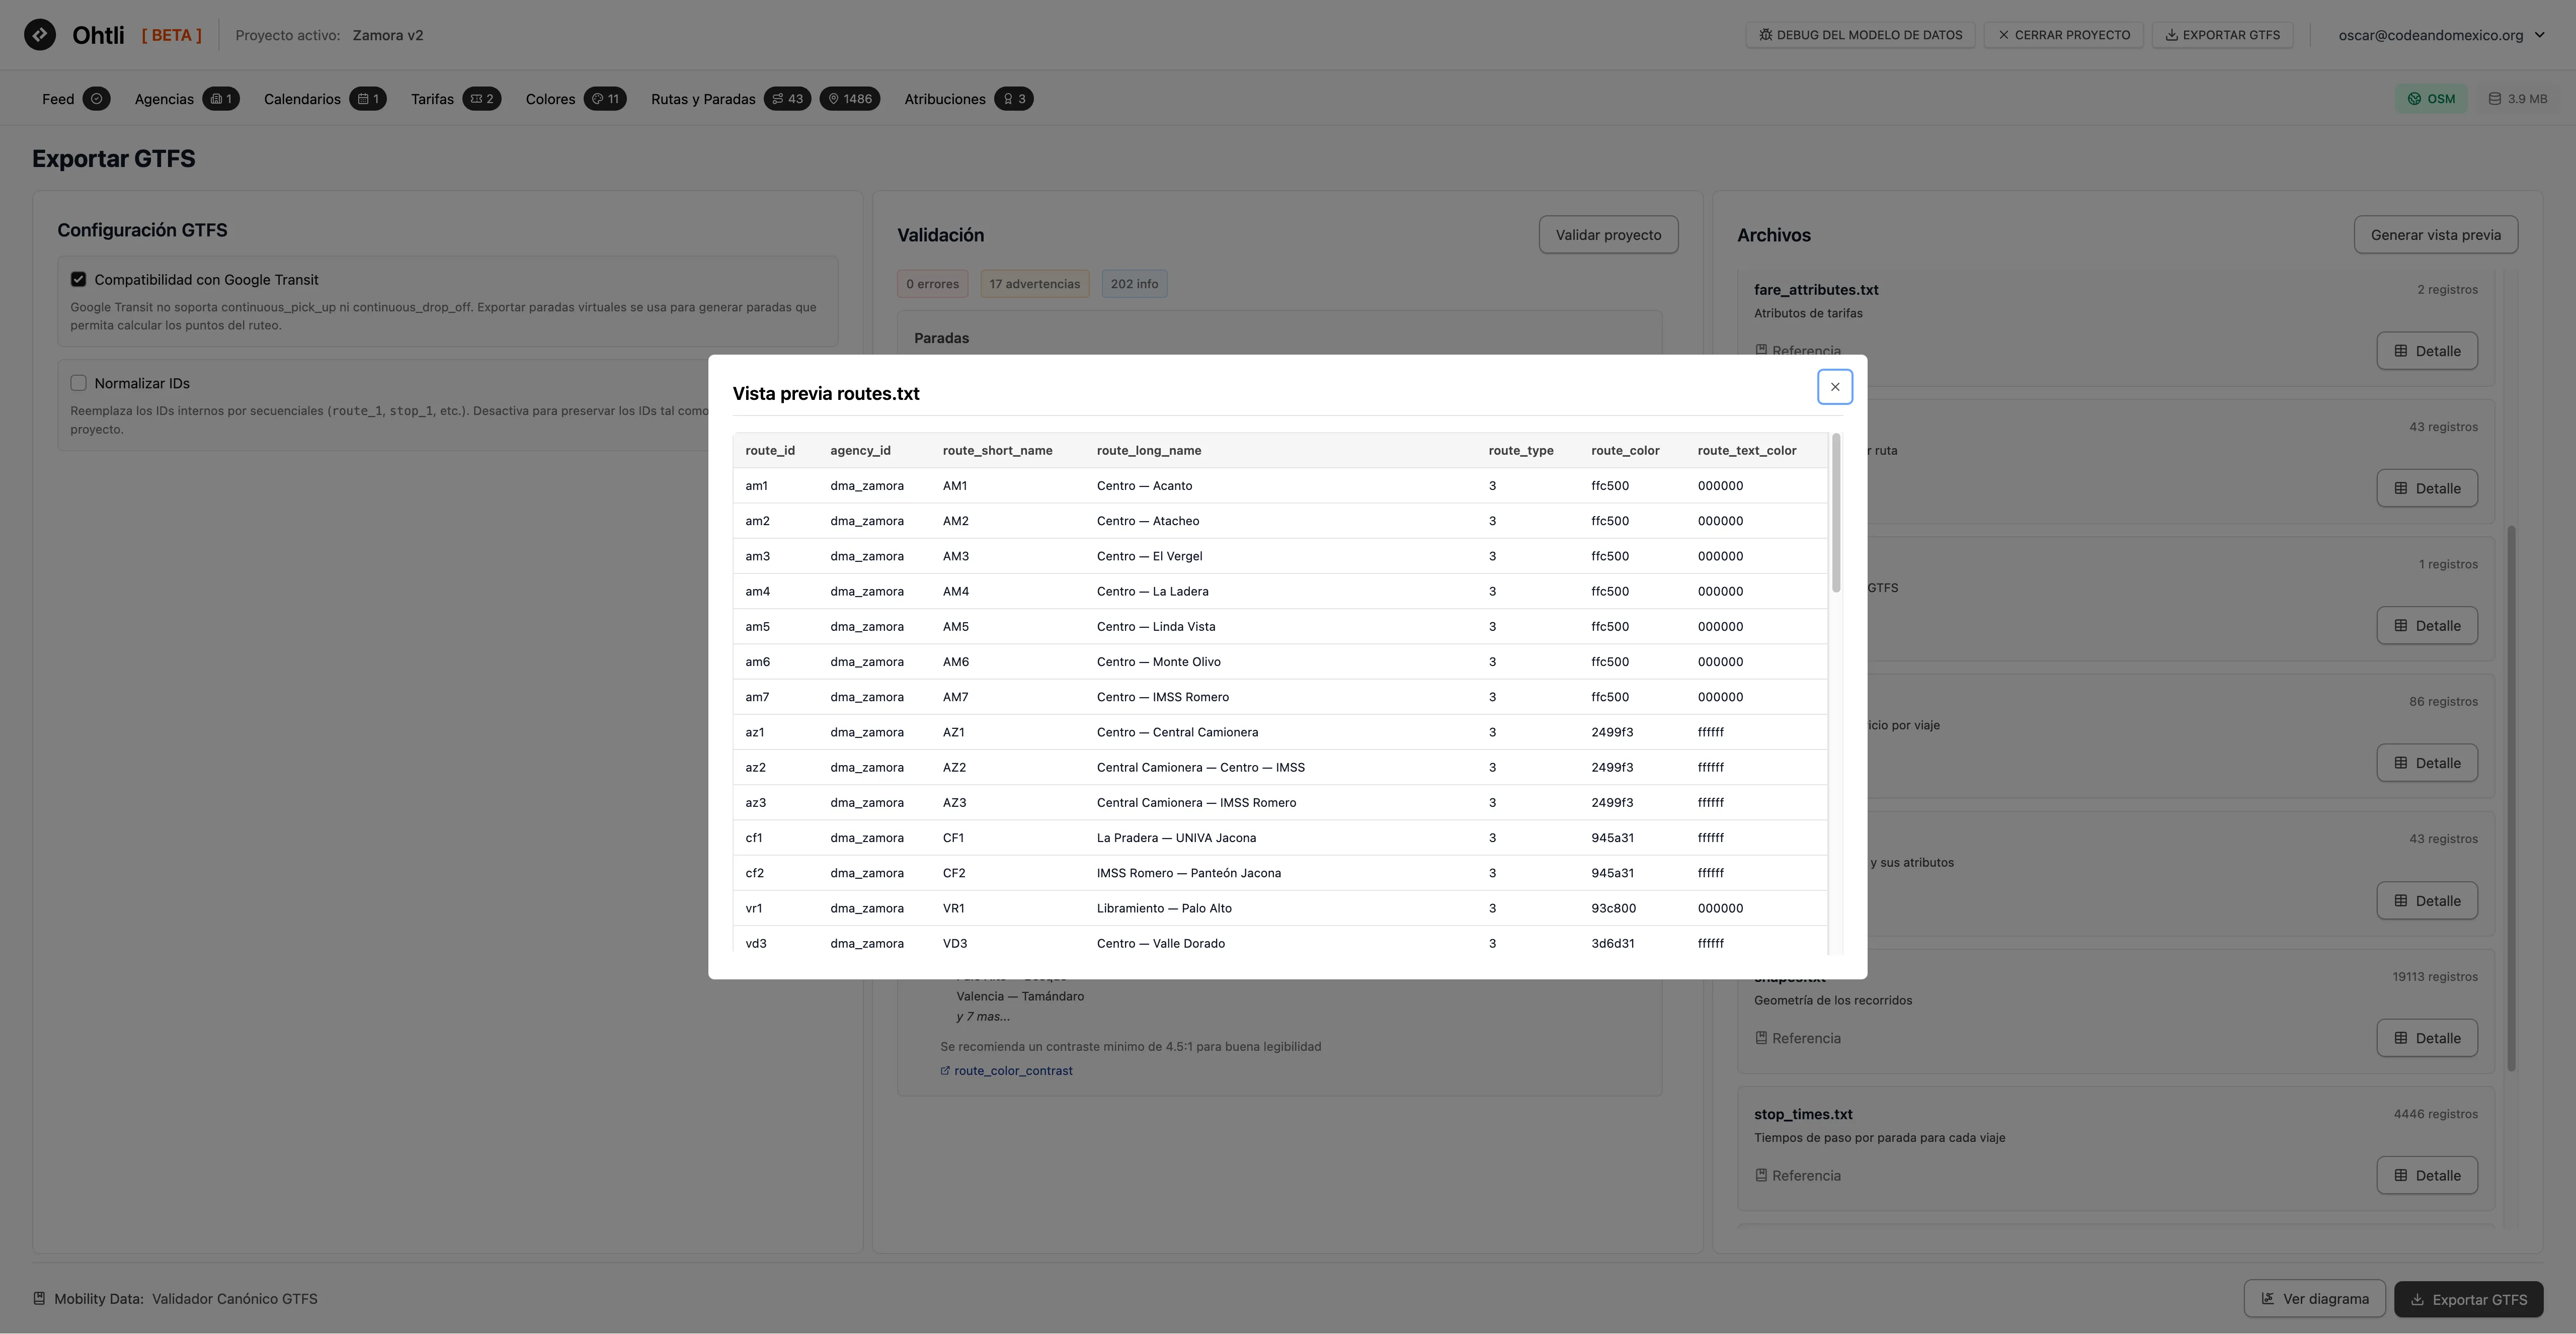This screenshot has width=2576, height=1334.
Task: Click the route_id column header
Action: (770, 451)
